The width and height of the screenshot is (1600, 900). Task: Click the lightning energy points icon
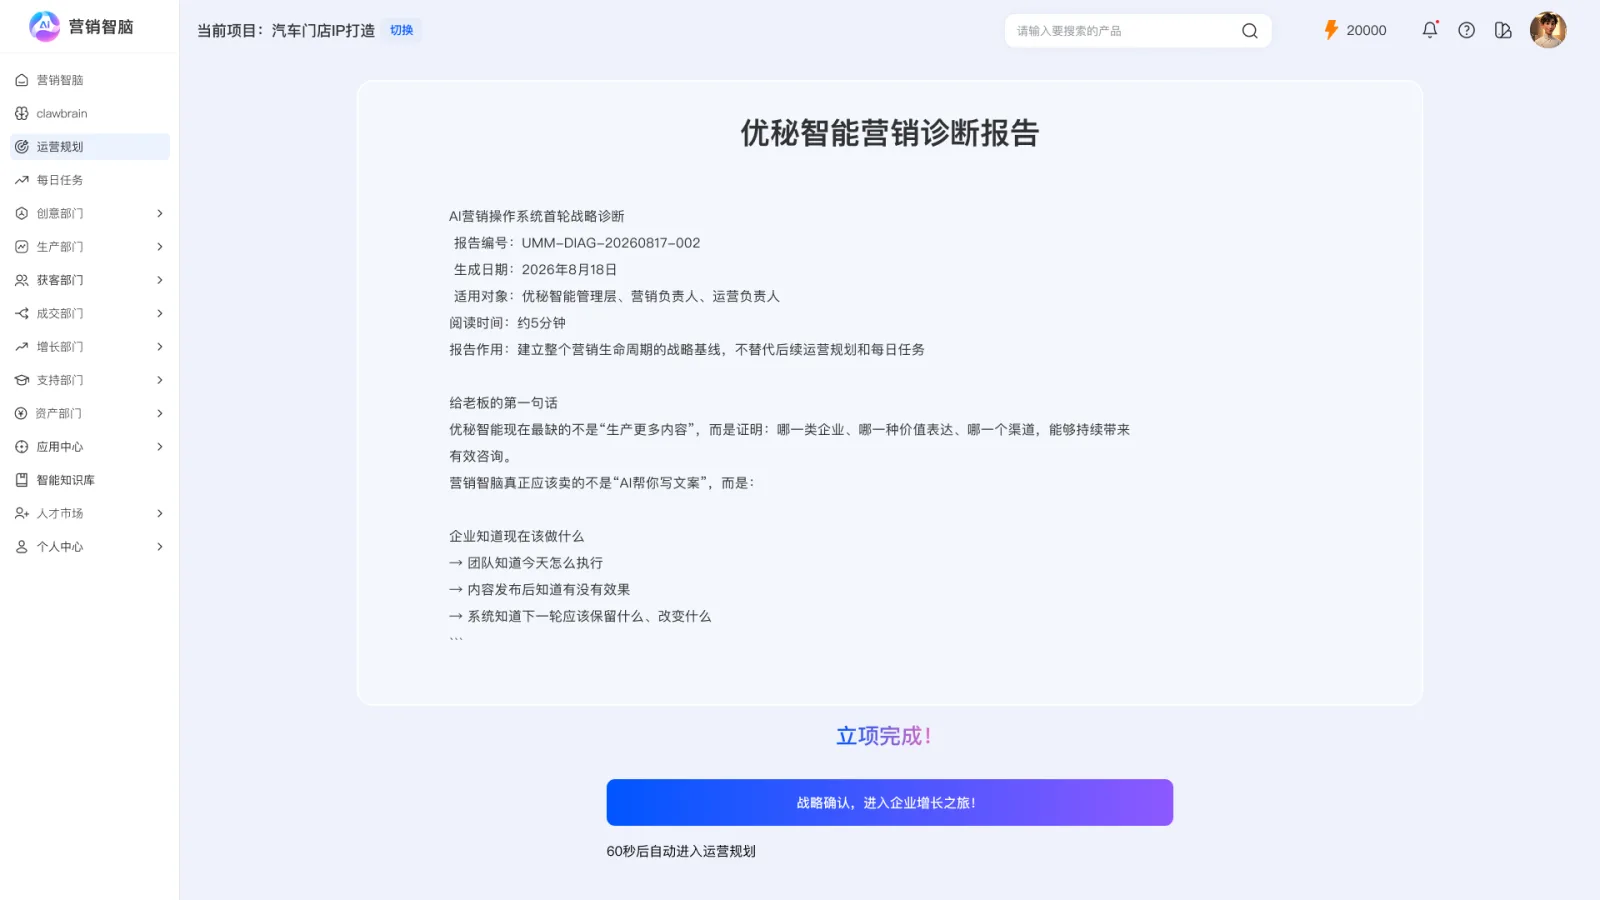(x=1331, y=30)
